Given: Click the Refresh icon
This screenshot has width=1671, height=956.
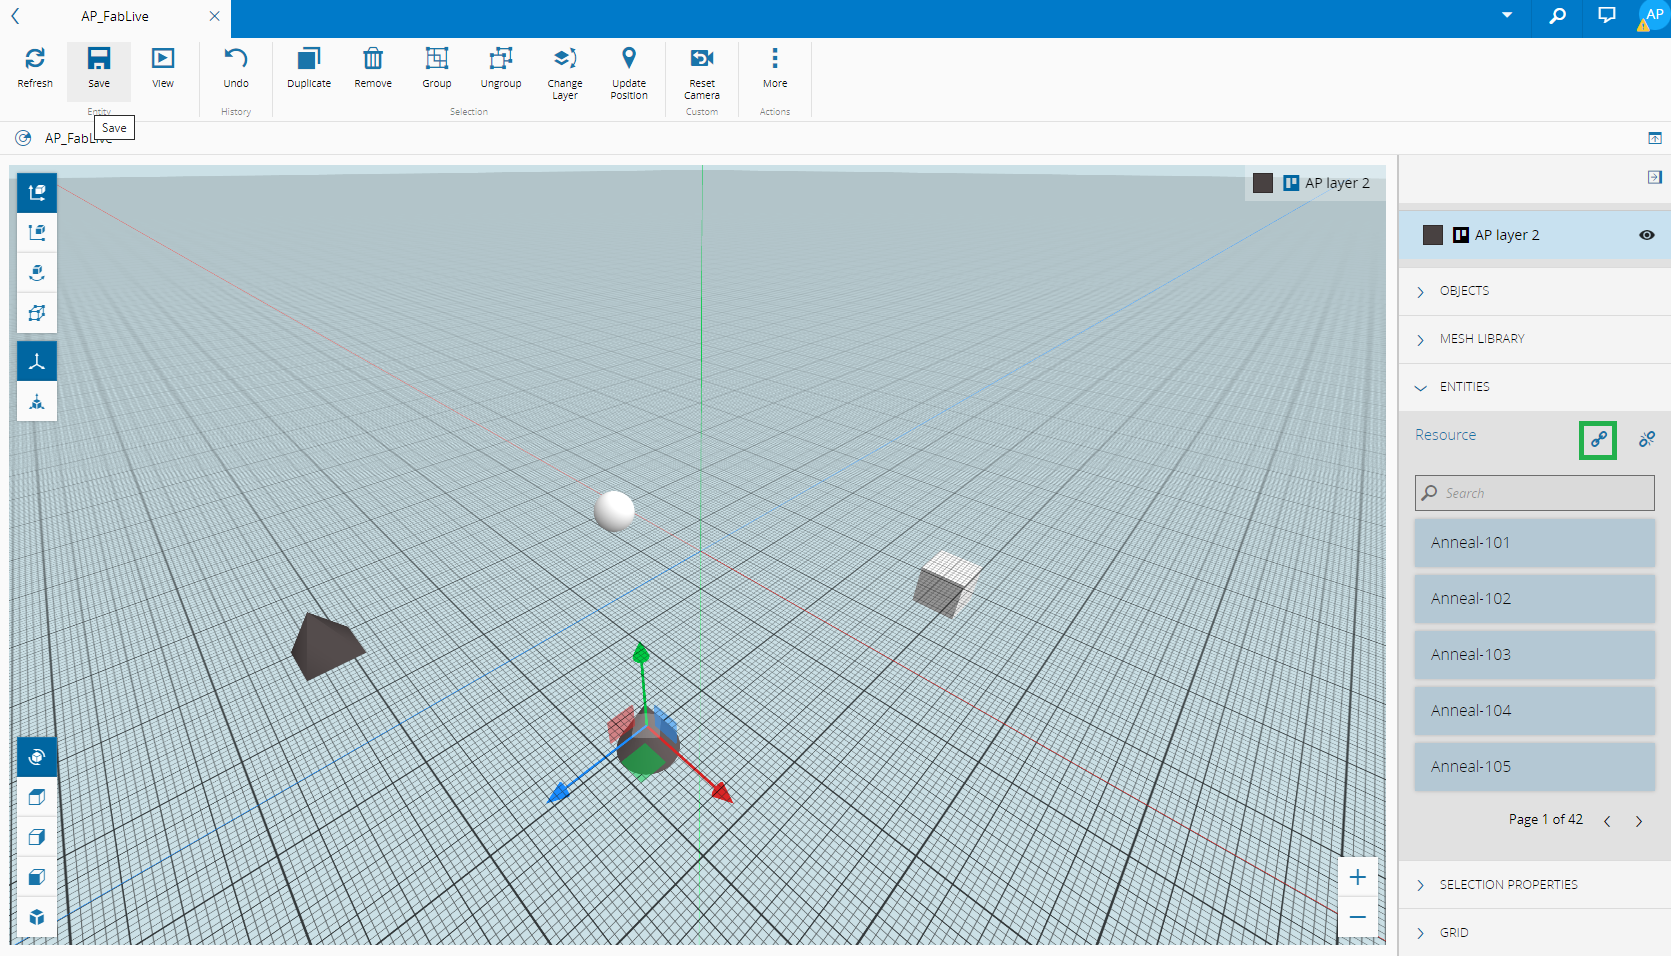Looking at the screenshot, I should coord(35,59).
